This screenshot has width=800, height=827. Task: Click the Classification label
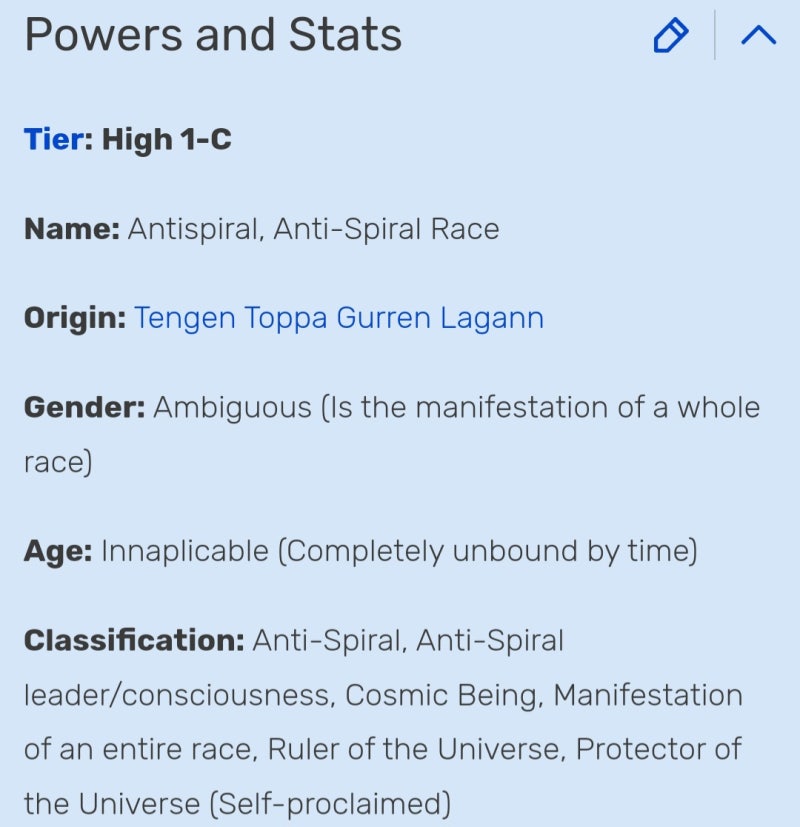[134, 640]
